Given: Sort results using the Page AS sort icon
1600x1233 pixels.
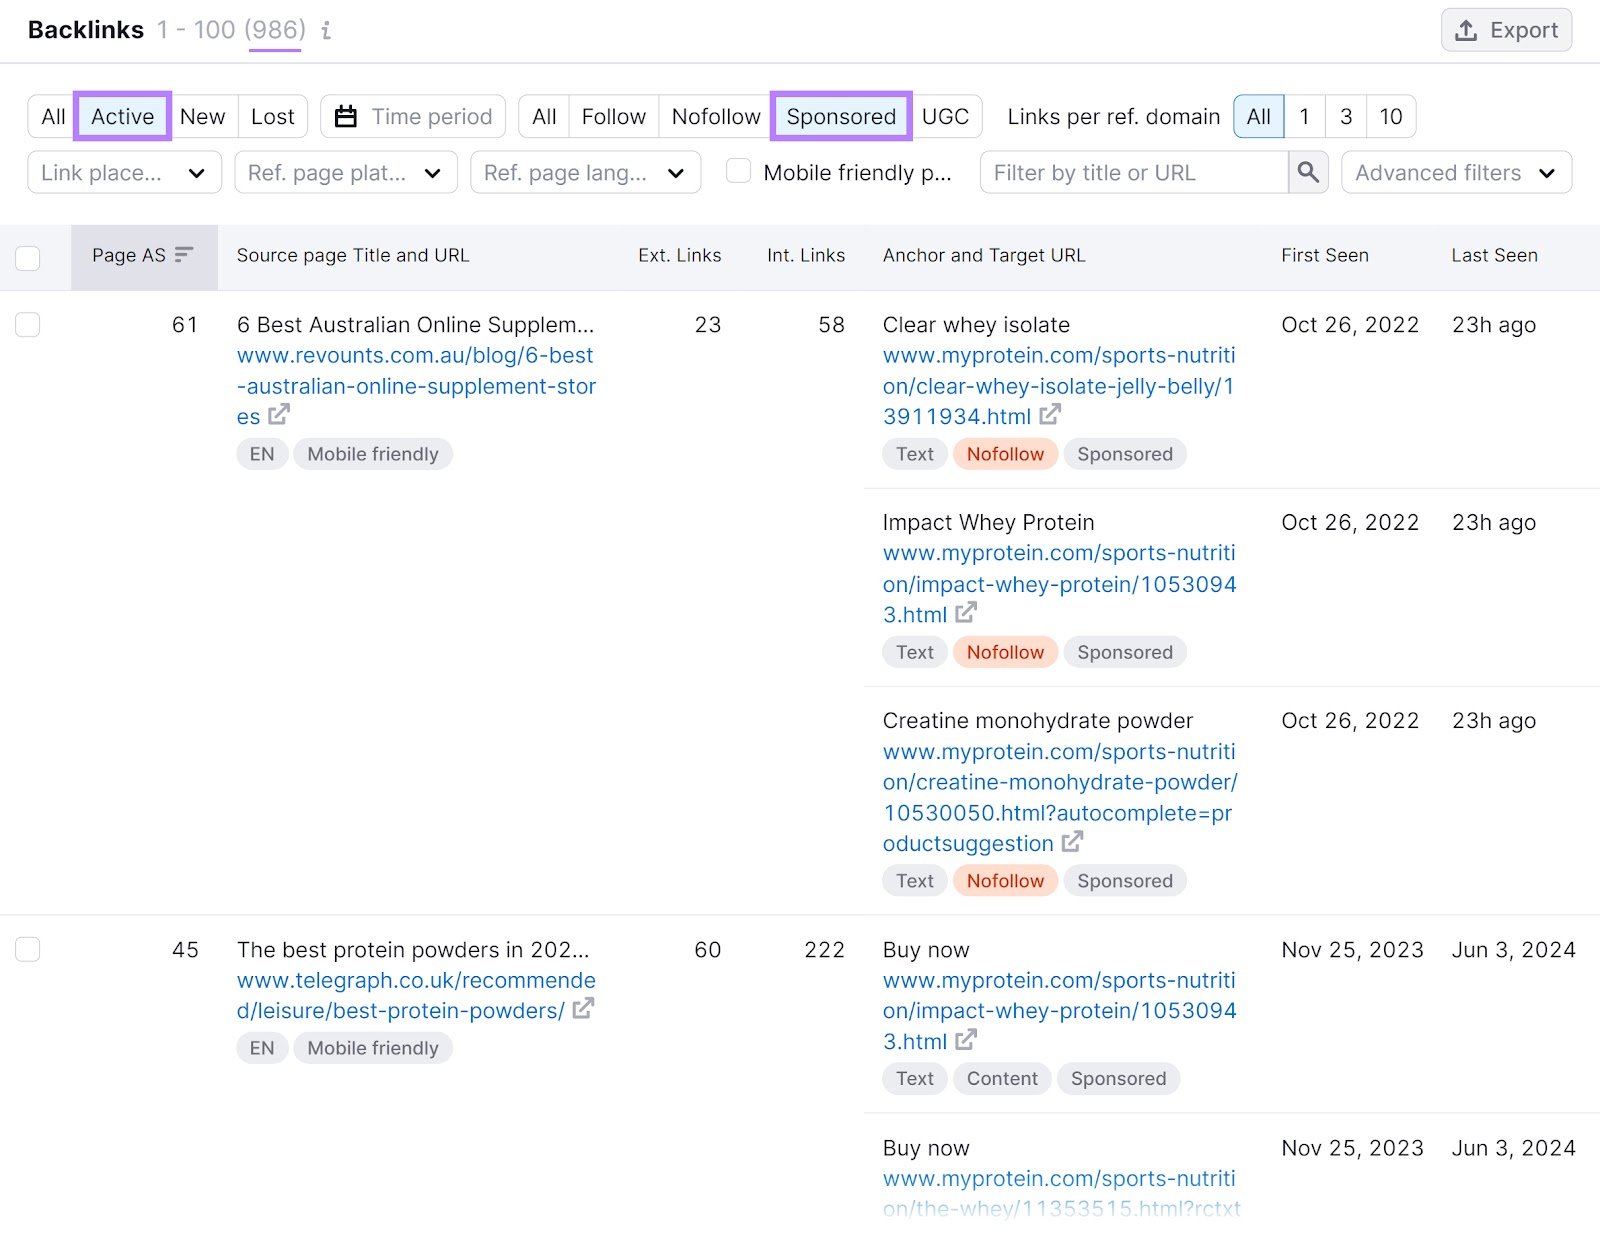Looking at the screenshot, I should [183, 255].
